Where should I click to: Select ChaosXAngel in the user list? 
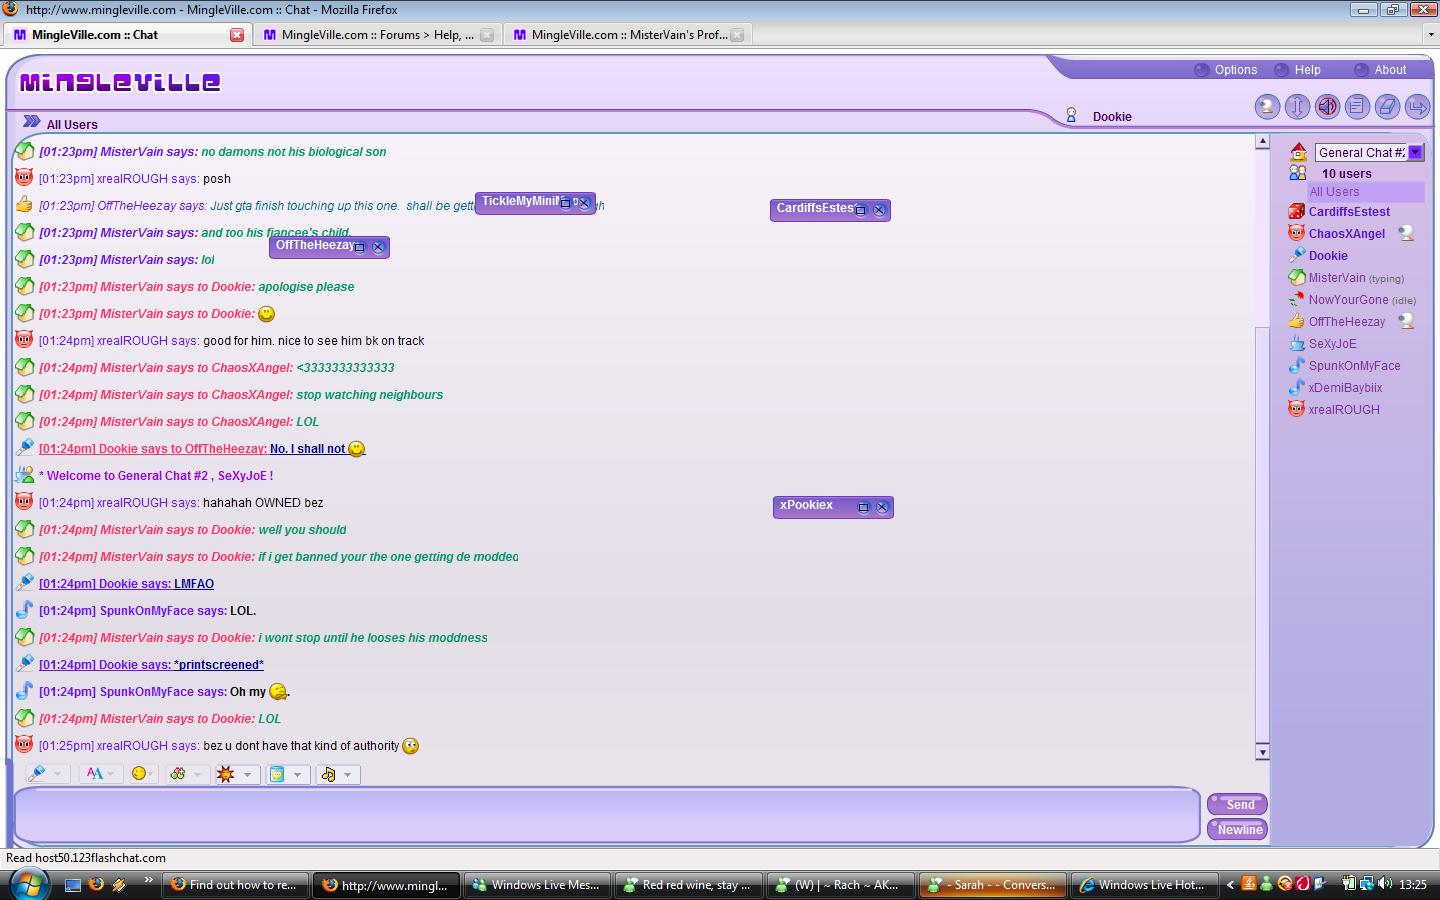coord(1347,234)
